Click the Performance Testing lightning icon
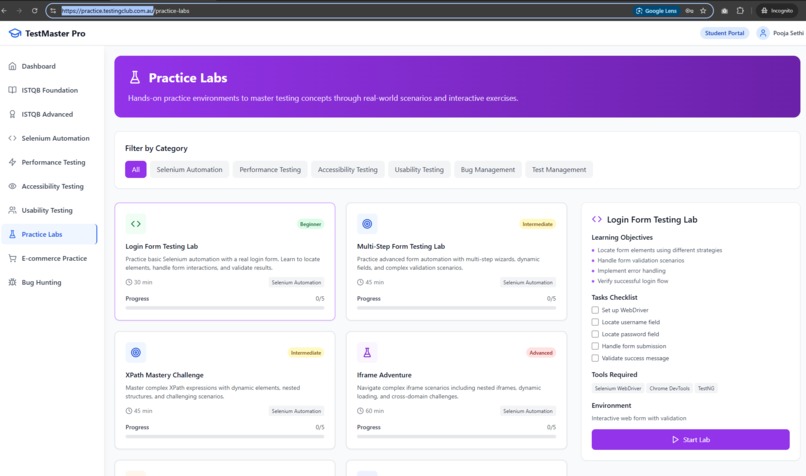Screen dimensions: 806x476 click(x=12, y=162)
